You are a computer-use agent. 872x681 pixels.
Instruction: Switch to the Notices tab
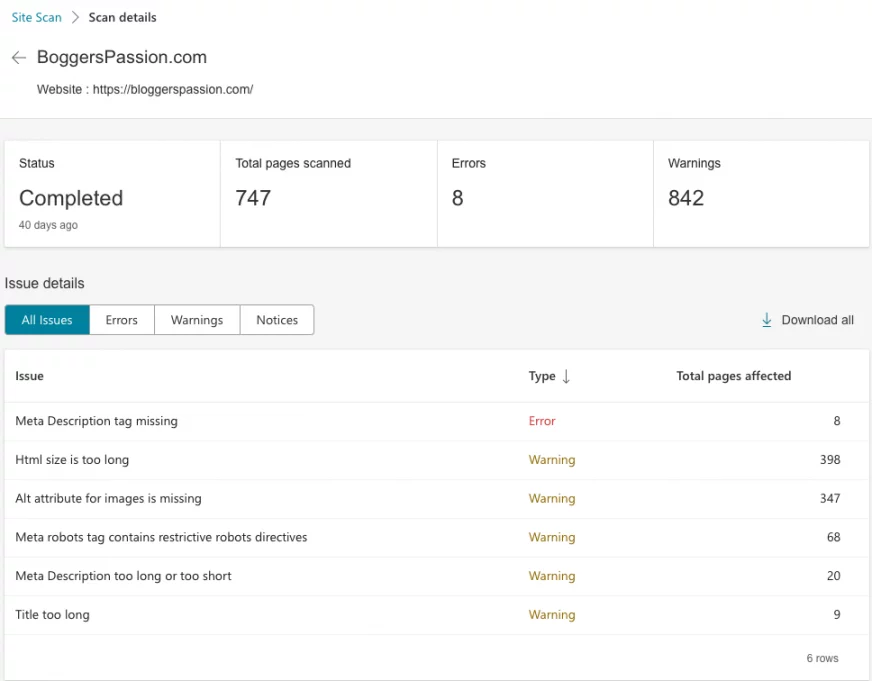pos(277,320)
